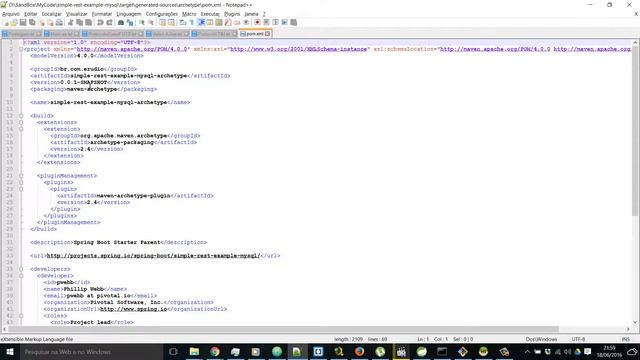Viewport: 640px width, 360px height.
Task: Open the Visualizar menu
Action: coord(77,14)
